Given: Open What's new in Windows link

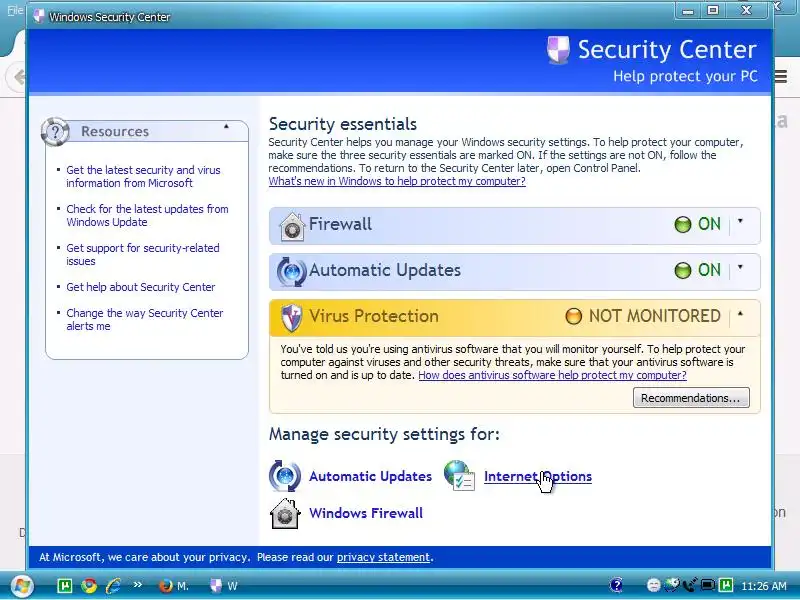Looking at the screenshot, I should coord(397,181).
